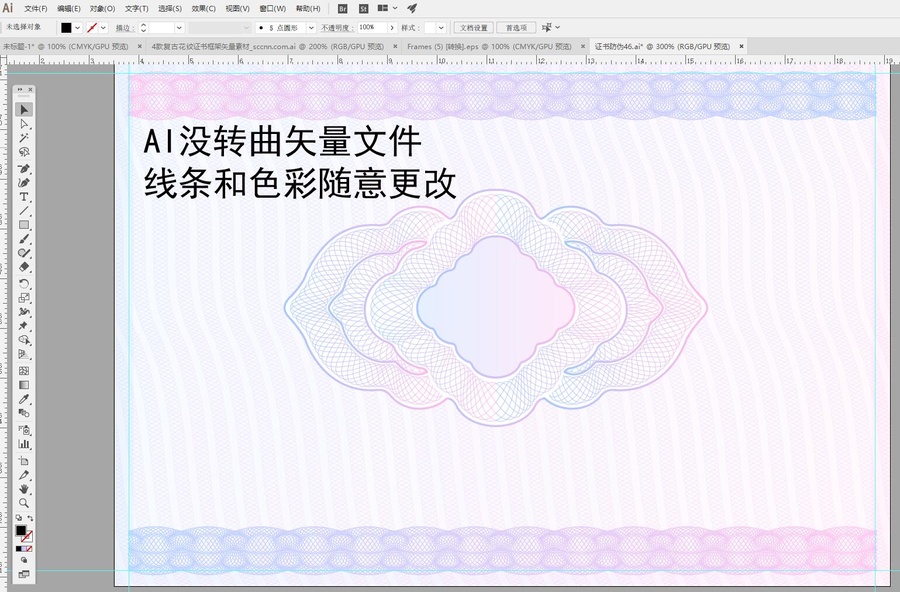Screen dimensions: 900x592
Task: Click the 首选项 button
Action: pos(517,28)
